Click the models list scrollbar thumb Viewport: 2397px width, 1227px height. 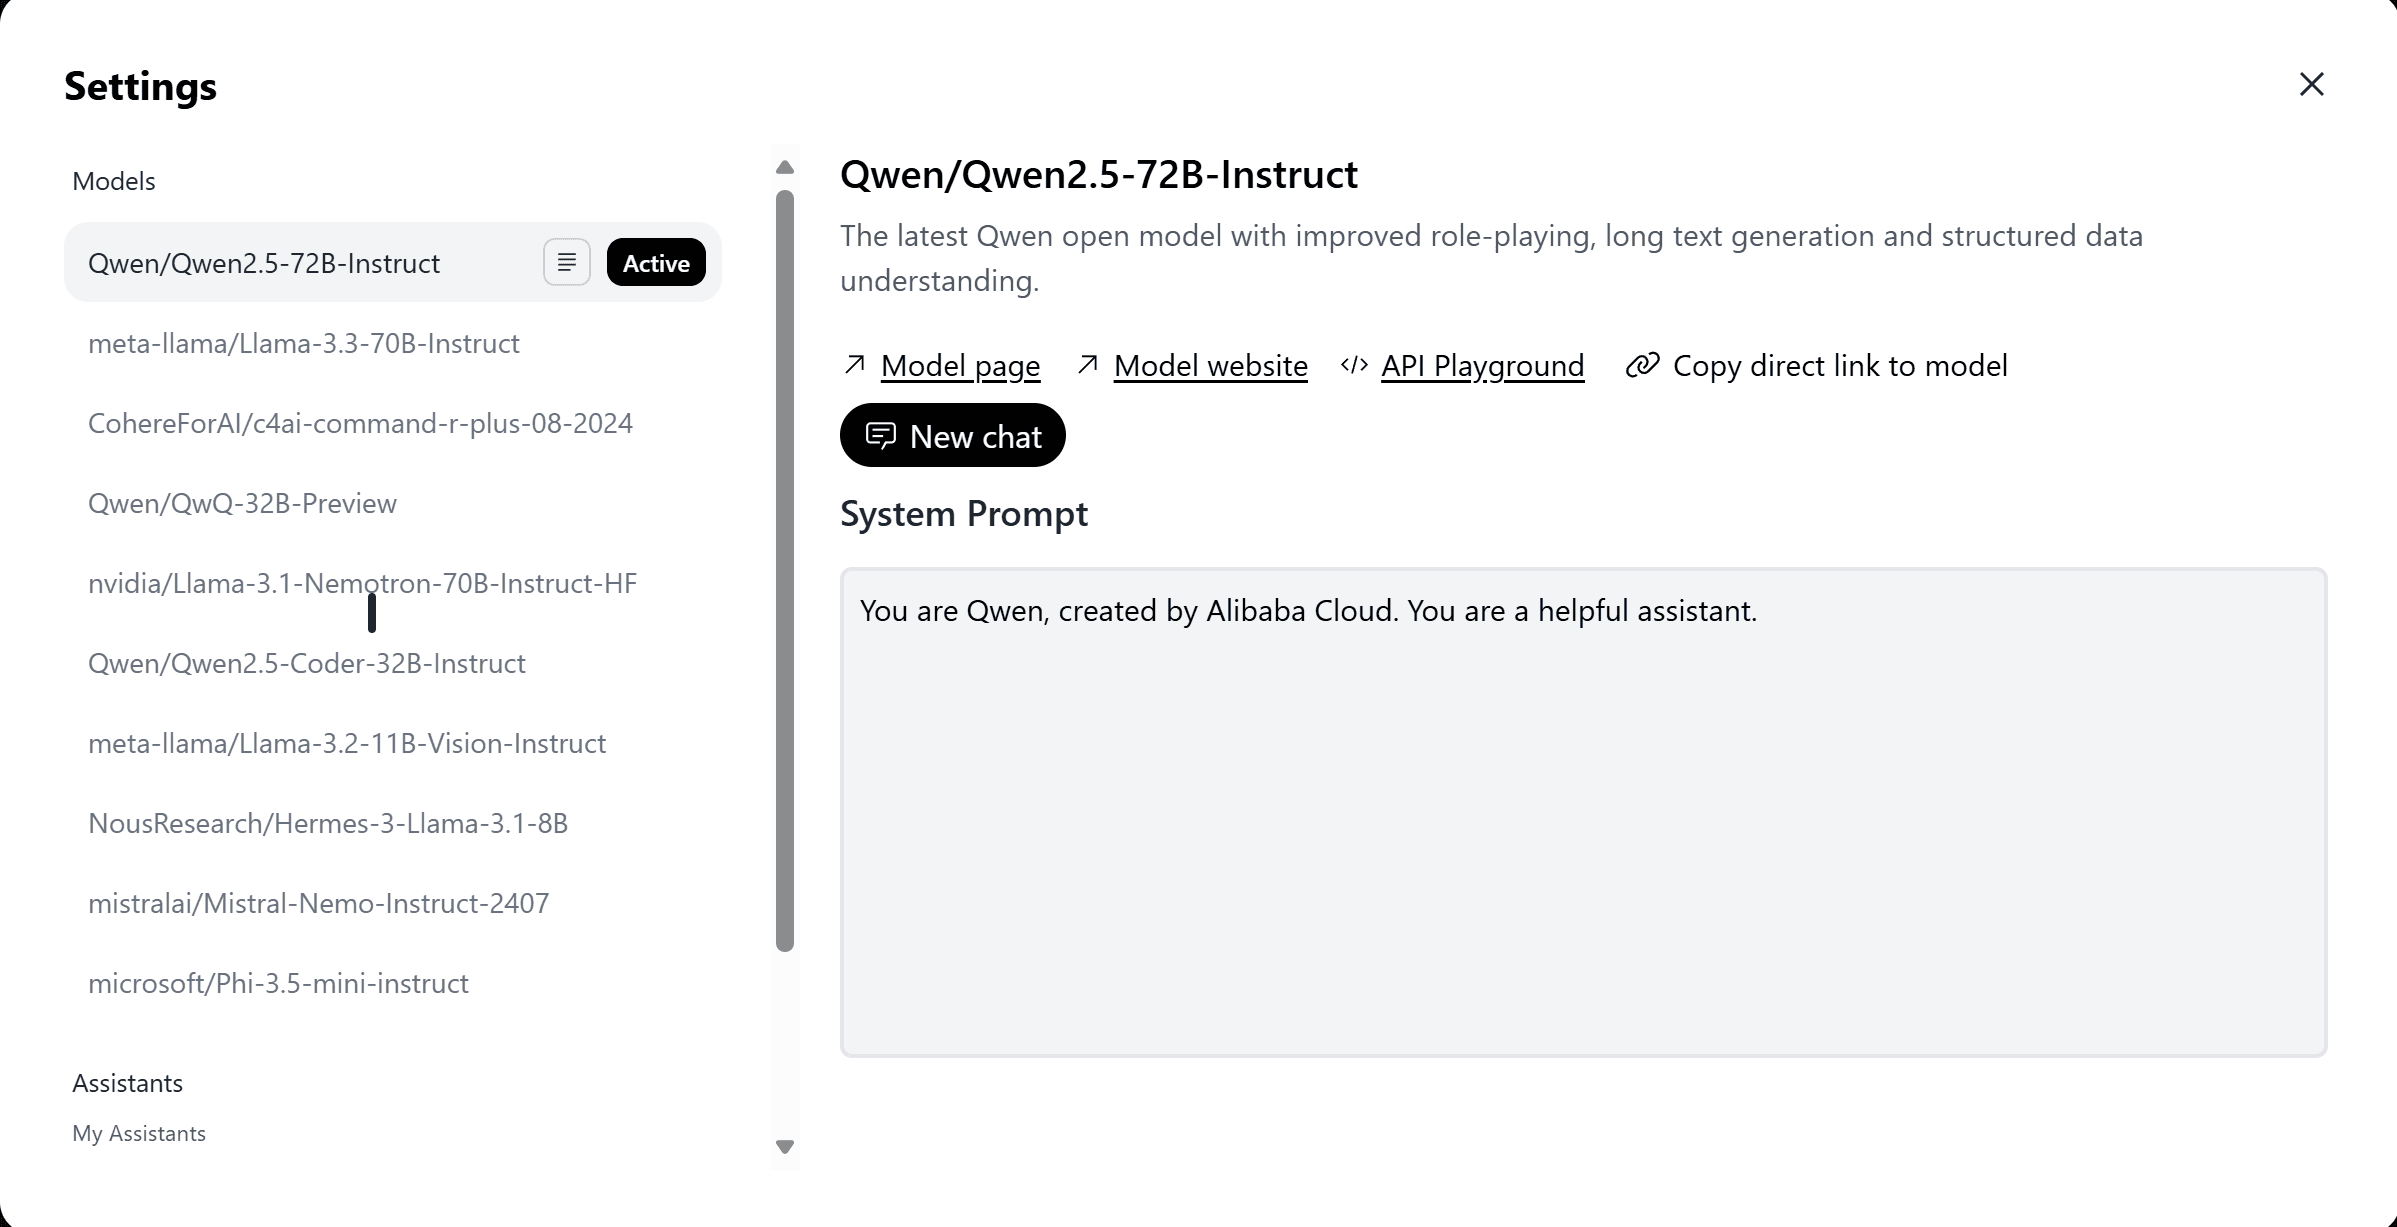pyautogui.click(x=785, y=570)
